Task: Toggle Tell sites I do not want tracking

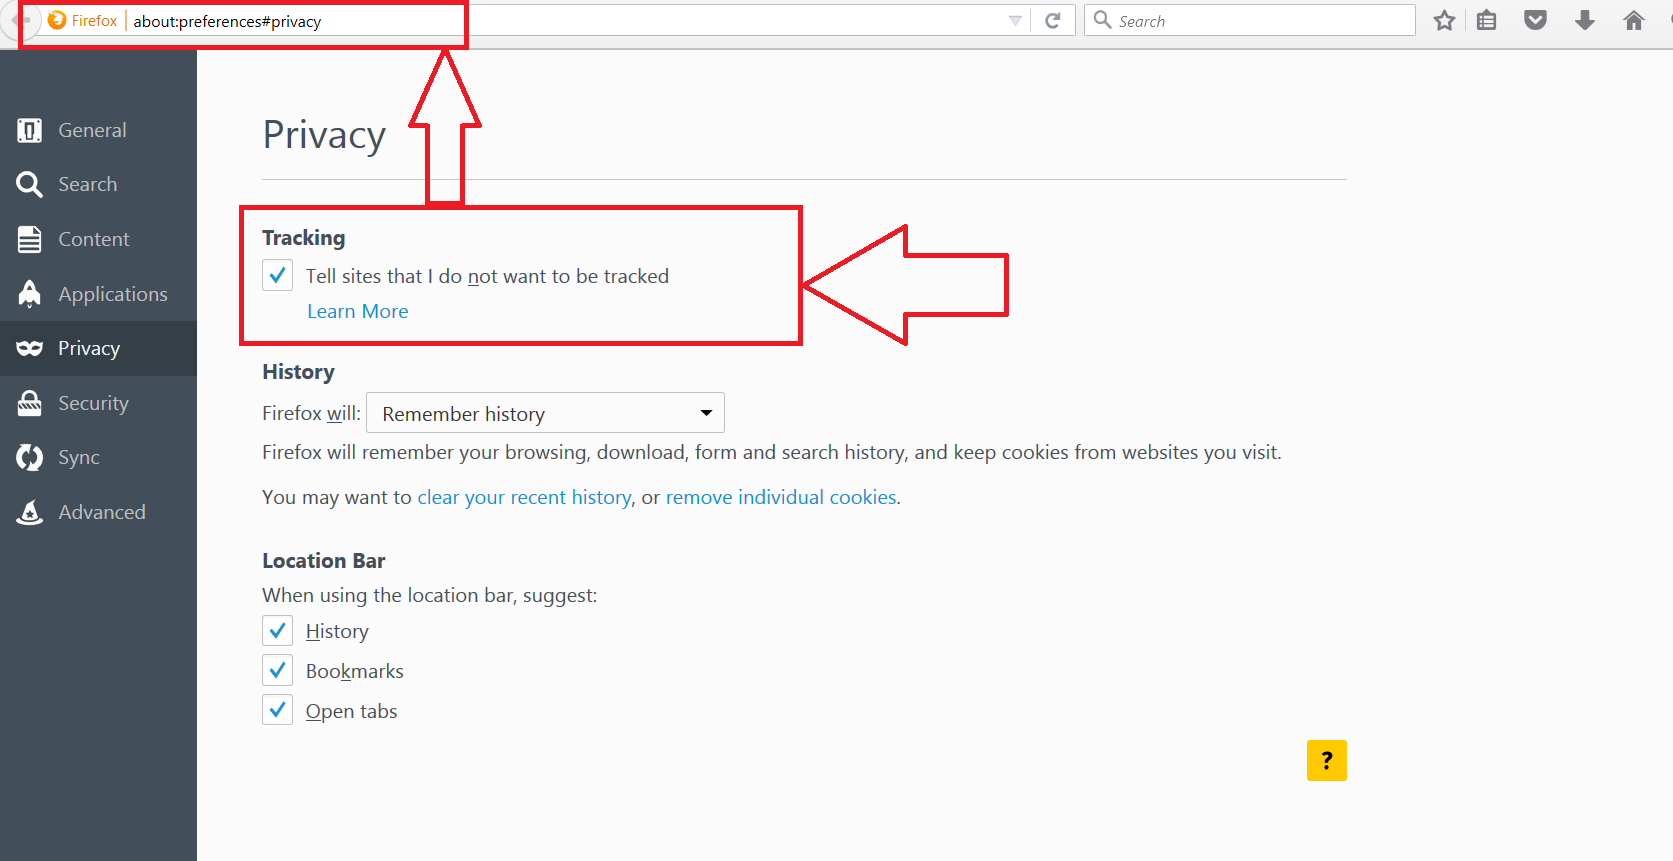Action: click(x=278, y=275)
